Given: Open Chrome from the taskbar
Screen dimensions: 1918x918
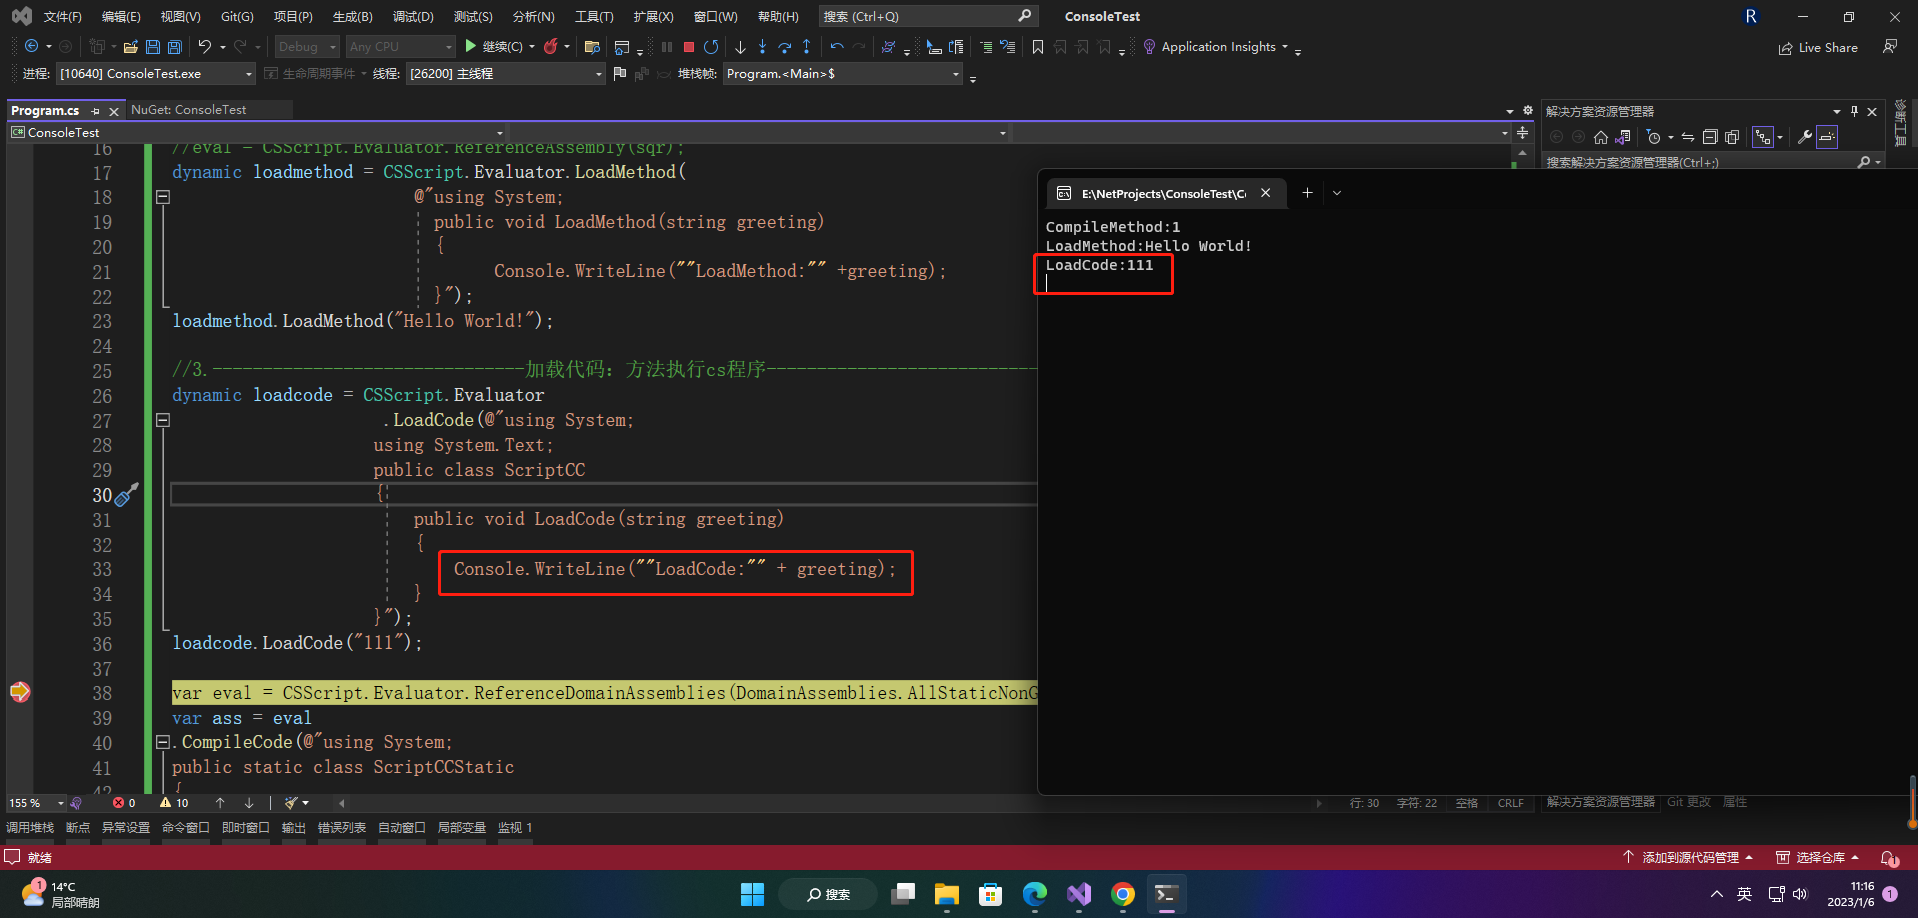Looking at the screenshot, I should [1123, 894].
